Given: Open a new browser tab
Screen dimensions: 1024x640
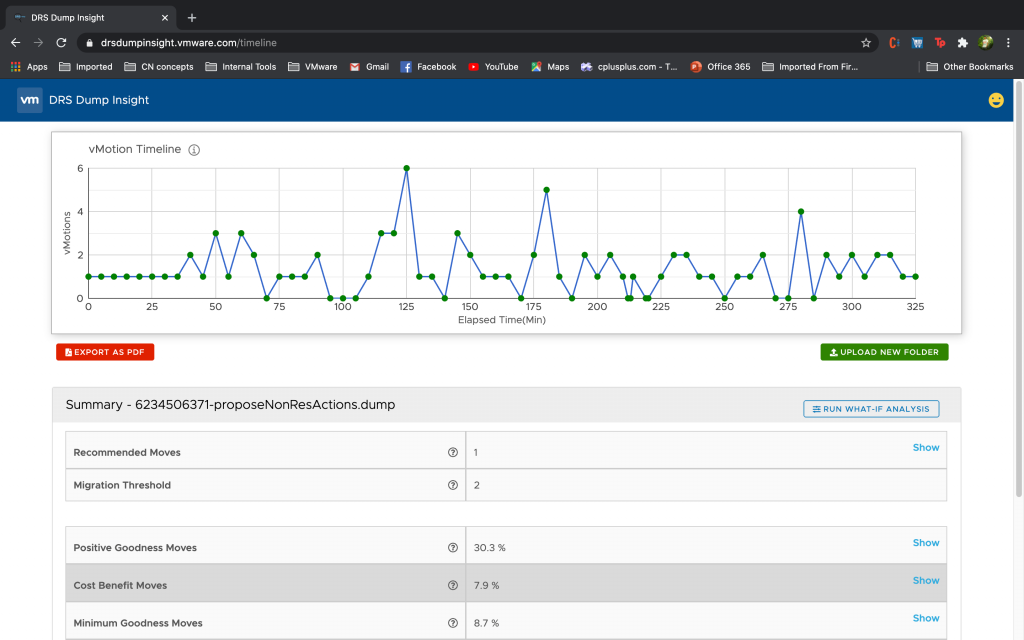Looking at the screenshot, I should pyautogui.click(x=192, y=17).
